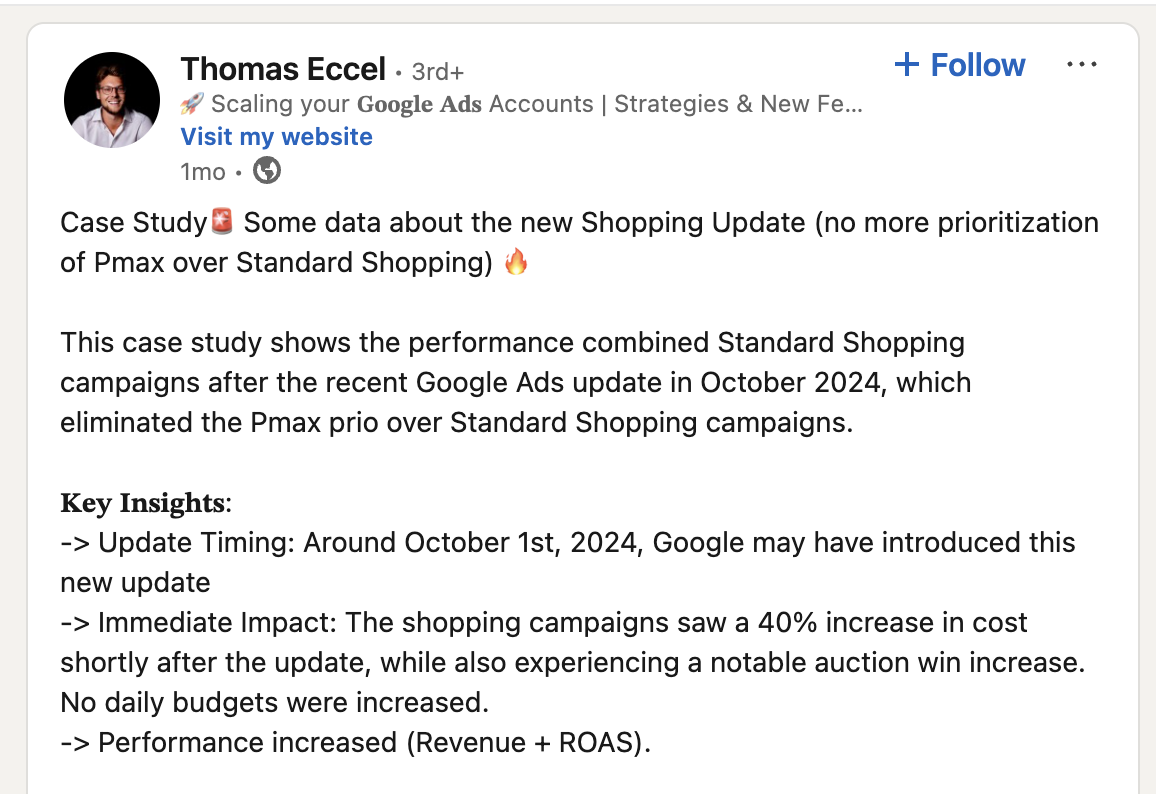Click the plus icon beside Follow
The height and width of the screenshot is (794, 1156).
(x=907, y=65)
